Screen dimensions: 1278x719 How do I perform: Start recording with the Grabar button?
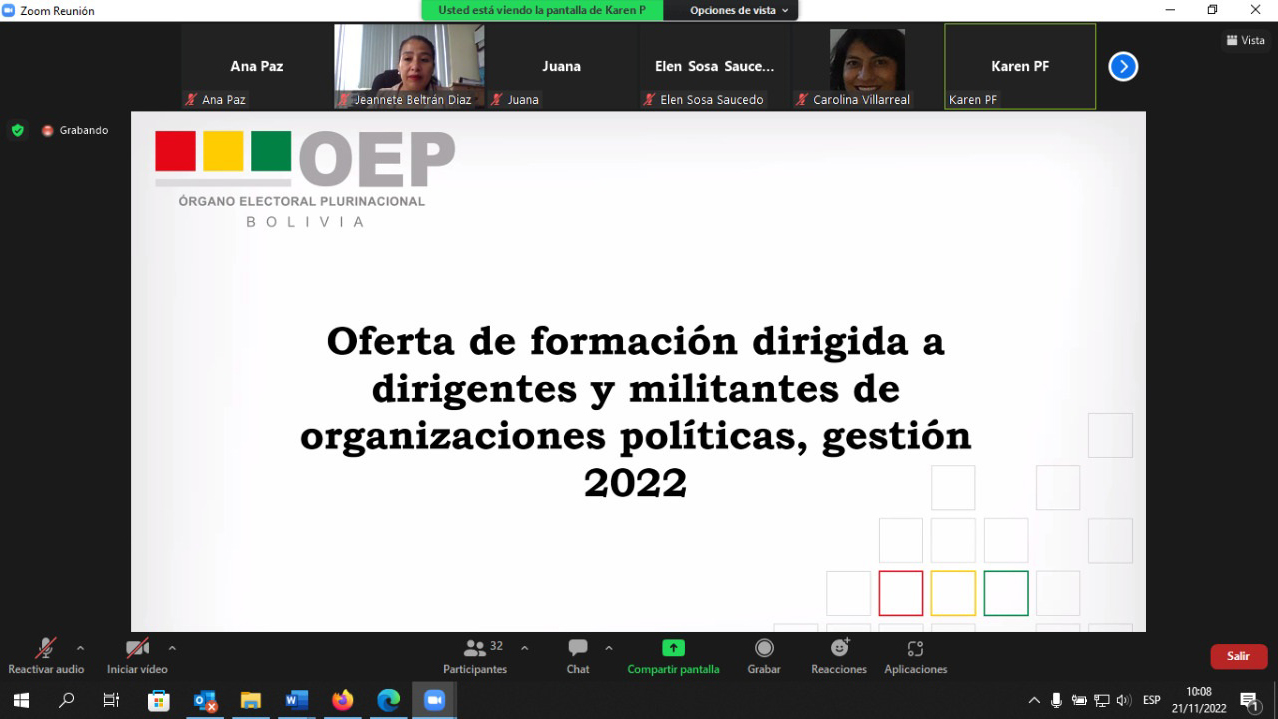[764, 656]
